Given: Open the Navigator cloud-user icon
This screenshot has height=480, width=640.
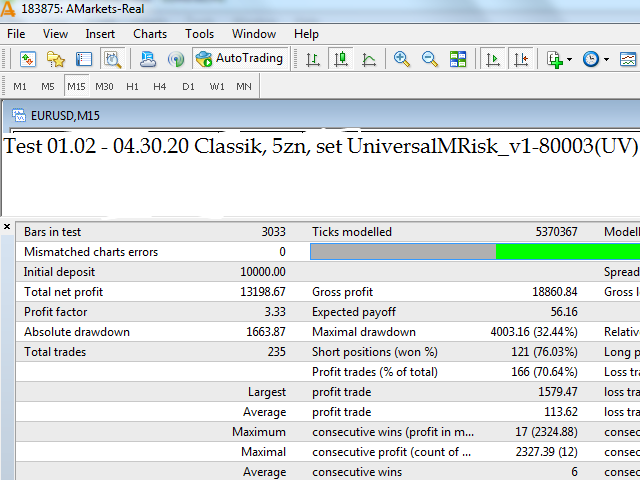Looking at the screenshot, I should pyautogui.click(x=147, y=60).
